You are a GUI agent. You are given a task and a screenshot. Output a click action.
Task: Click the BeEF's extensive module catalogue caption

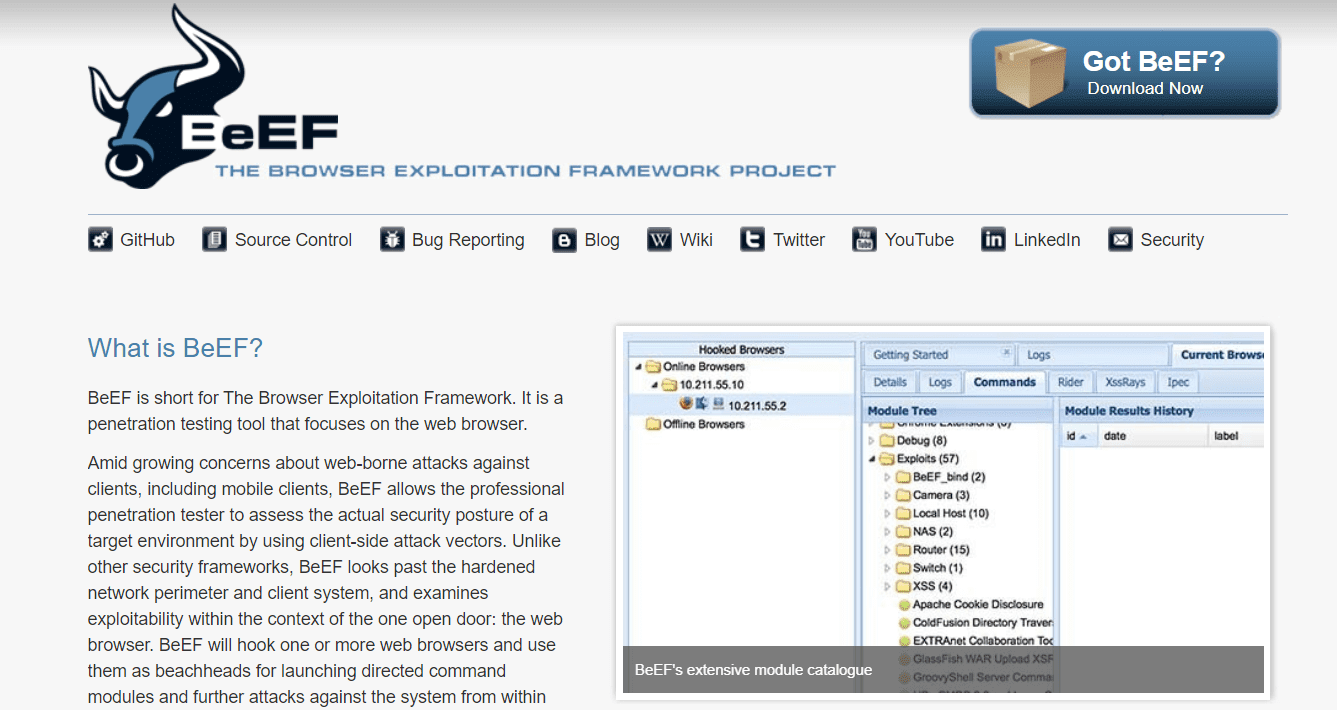(x=753, y=670)
